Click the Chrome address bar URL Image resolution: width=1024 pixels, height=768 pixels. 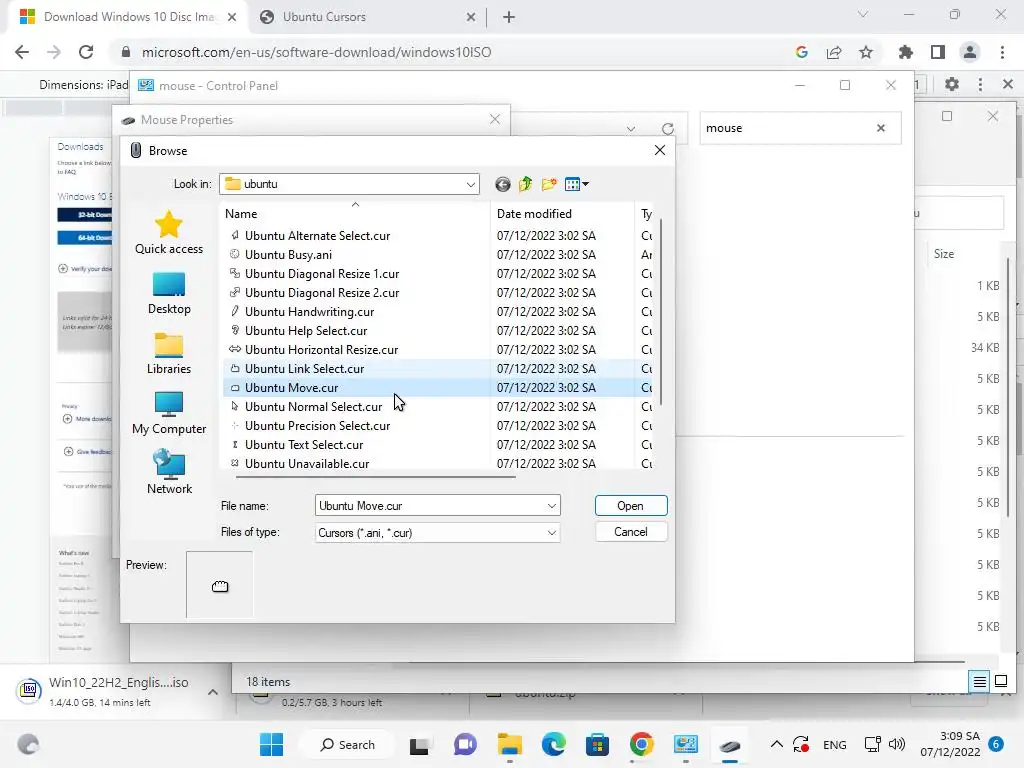click(x=316, y=52)
